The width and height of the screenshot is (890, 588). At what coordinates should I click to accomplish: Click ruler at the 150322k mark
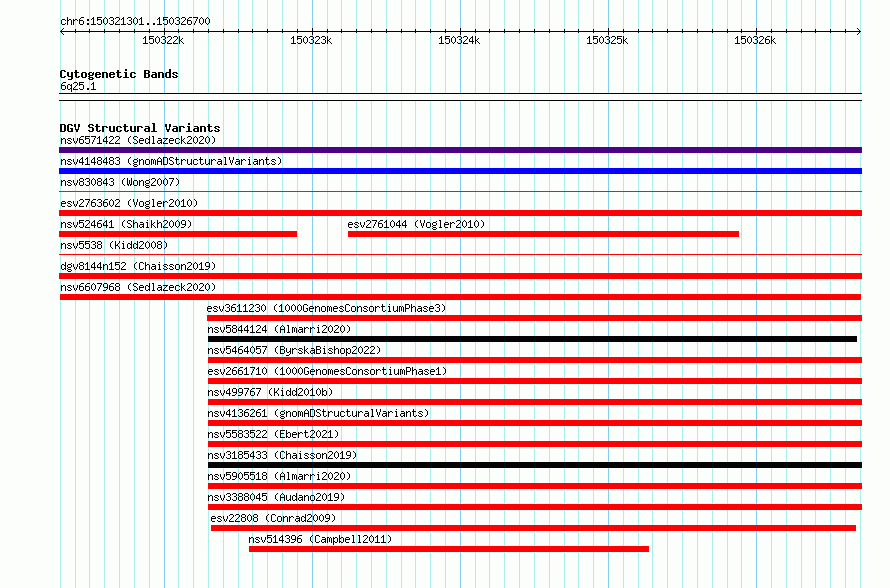coord(163,40)
